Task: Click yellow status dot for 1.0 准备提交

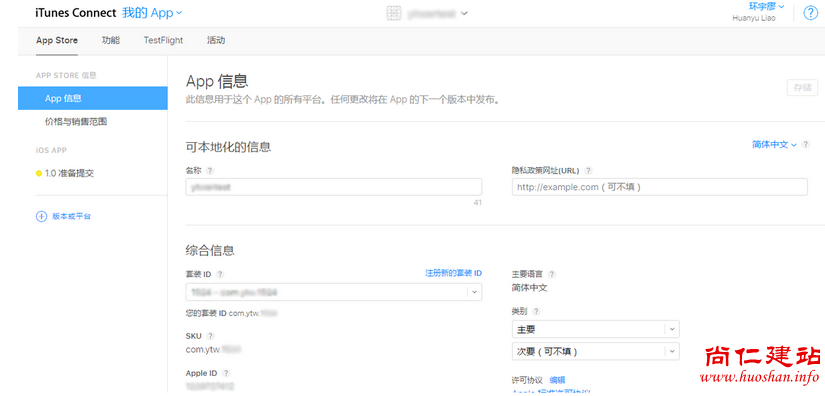Action: click(39, 174)
